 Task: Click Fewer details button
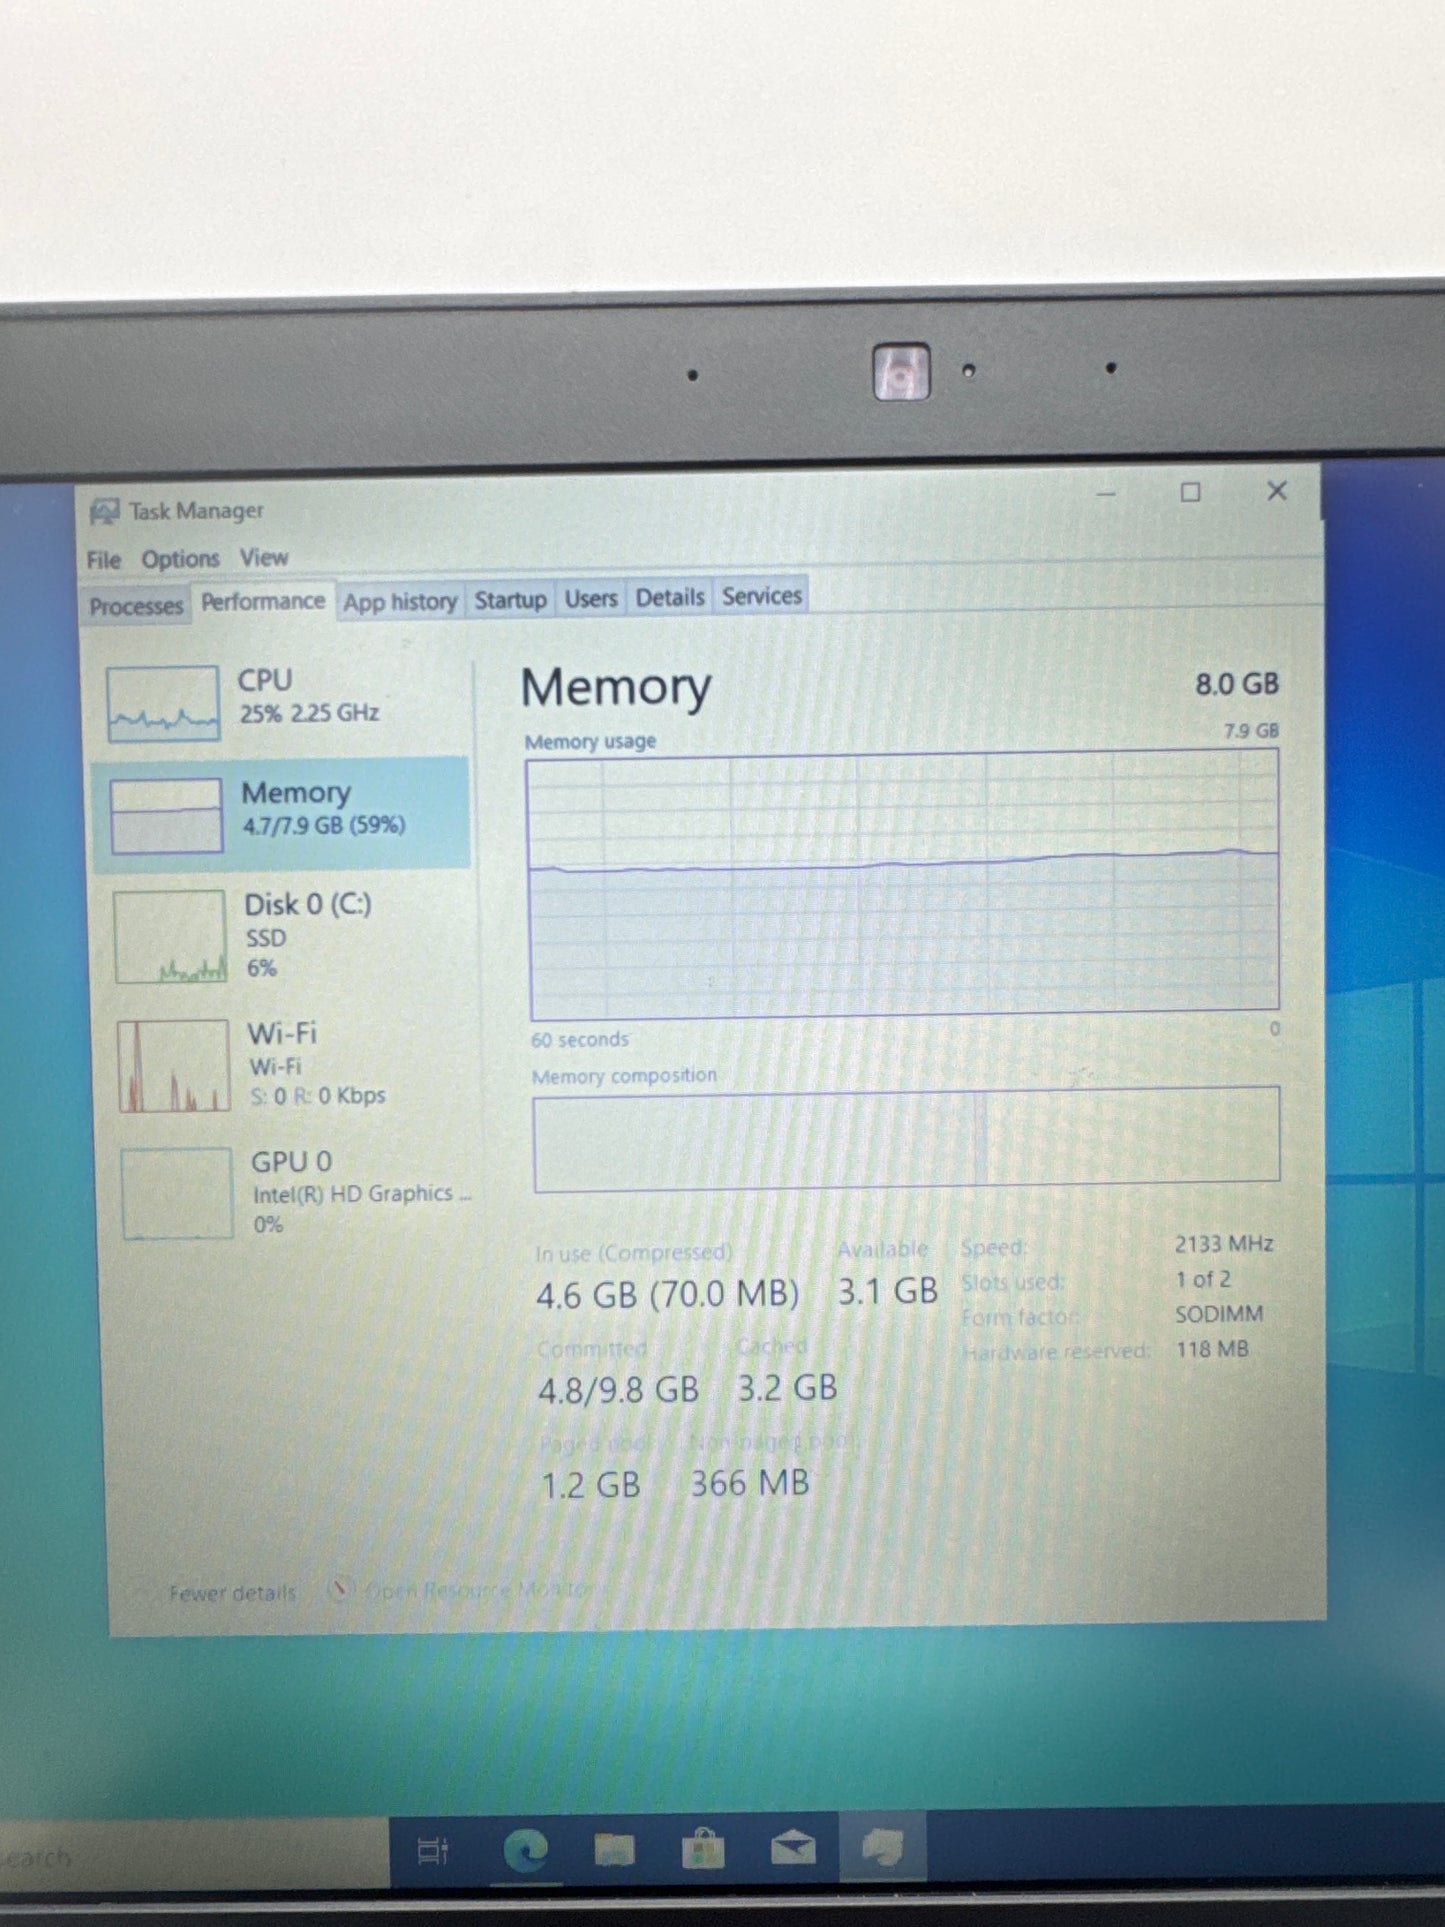(232, 1593)
